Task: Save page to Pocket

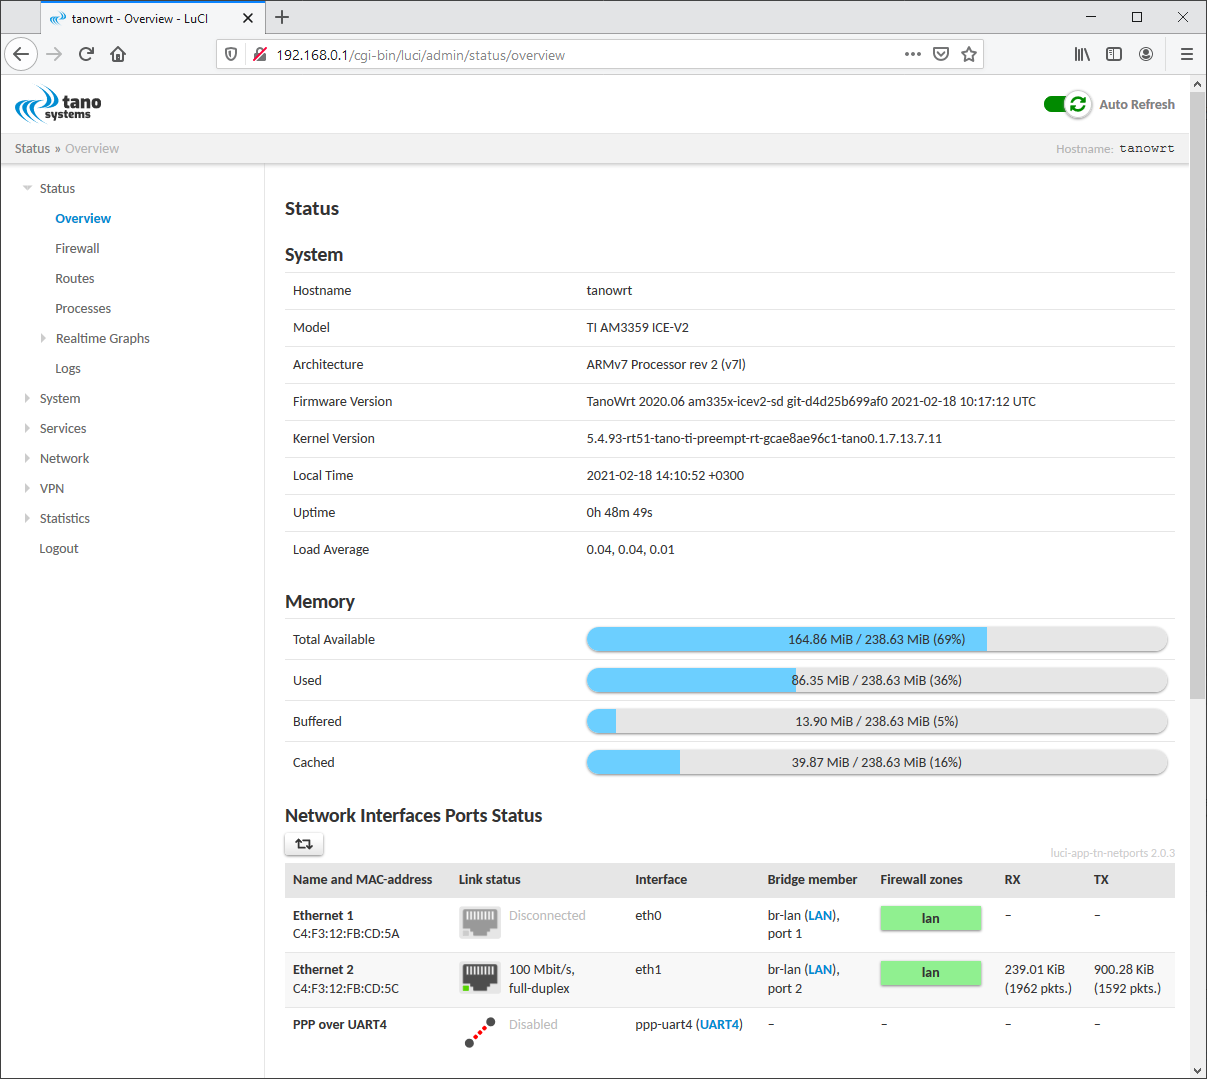Action: [x=940, y=54]
